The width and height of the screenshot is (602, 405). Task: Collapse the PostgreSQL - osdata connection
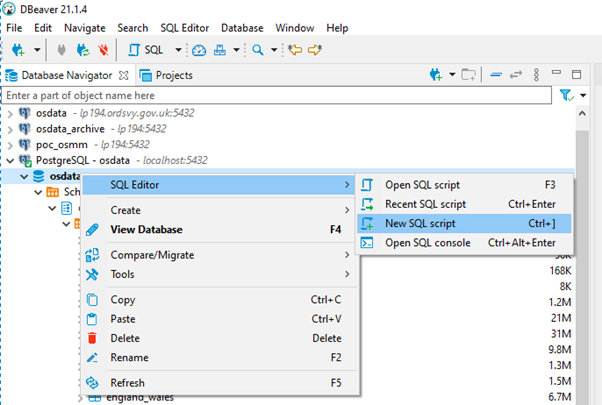click(x=10, y=160)
